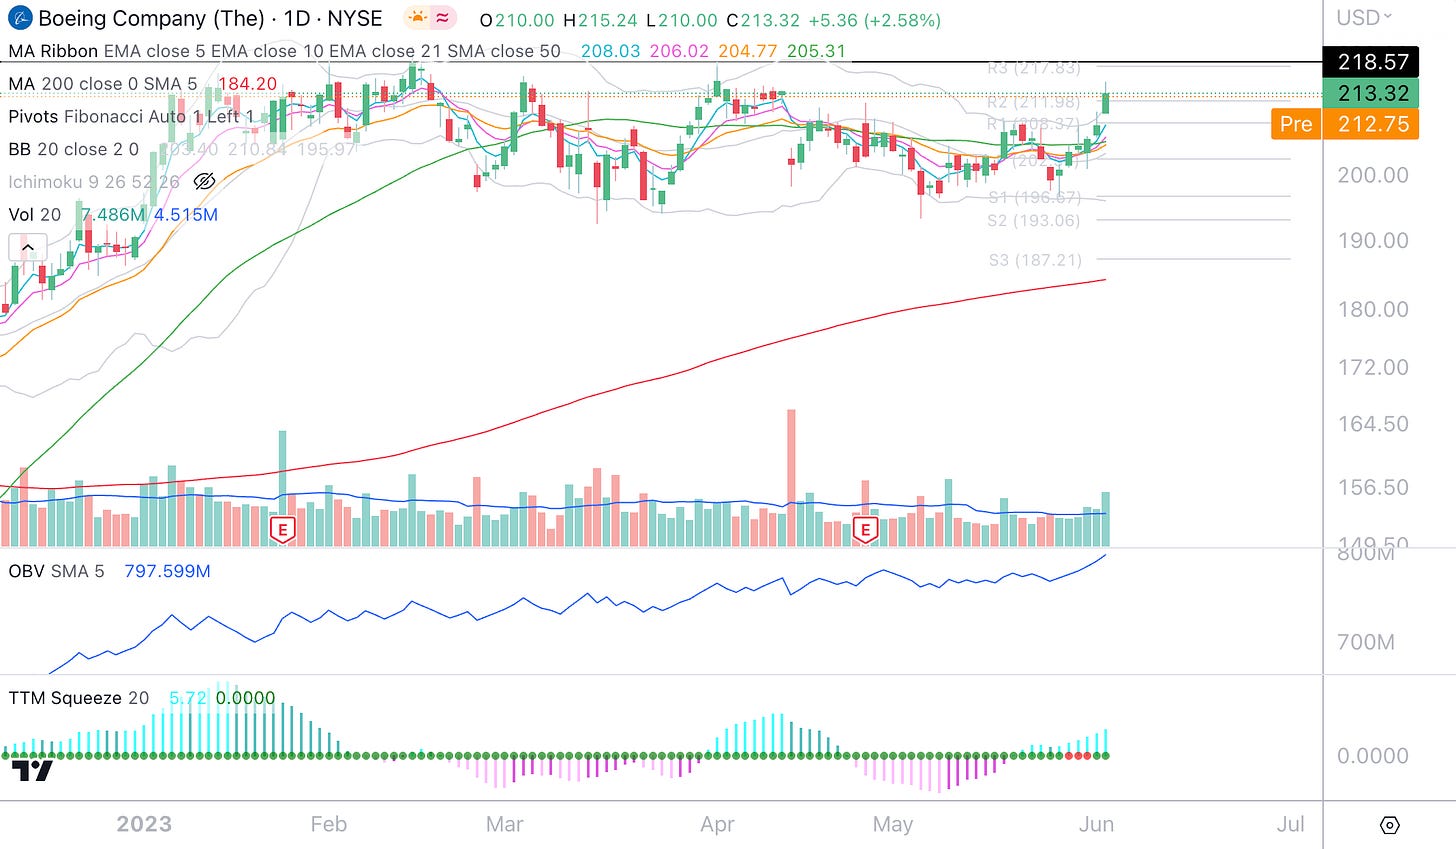Select the greyed Ichimoku 9 26 52 26 legend
The height and width of the screenshot is (849, 1456).
[94, 182]
